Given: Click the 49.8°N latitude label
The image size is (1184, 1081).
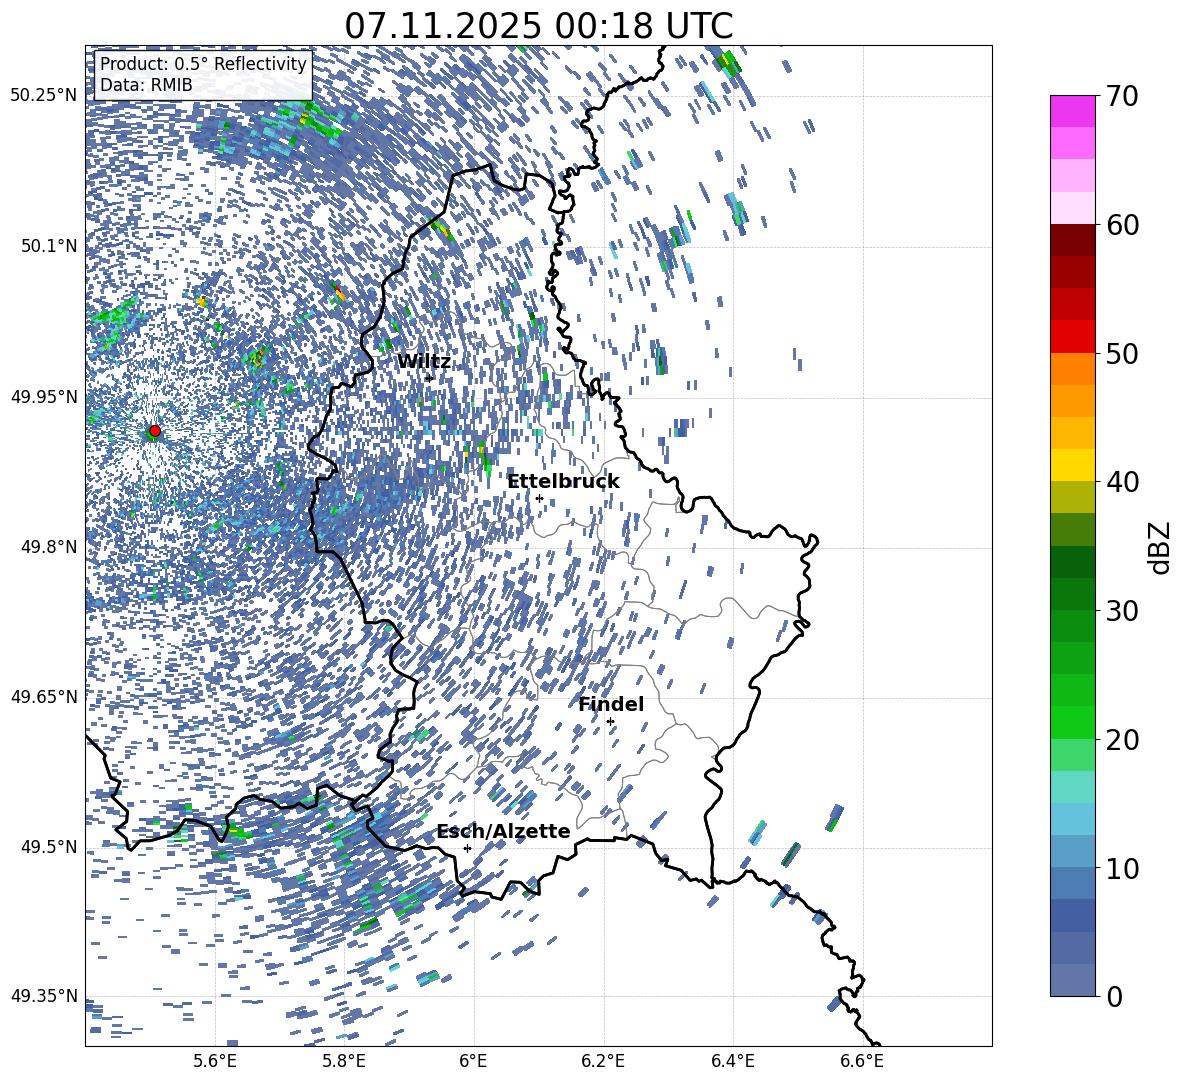Looking at the screenshot, I should click(x=48, y=547).
